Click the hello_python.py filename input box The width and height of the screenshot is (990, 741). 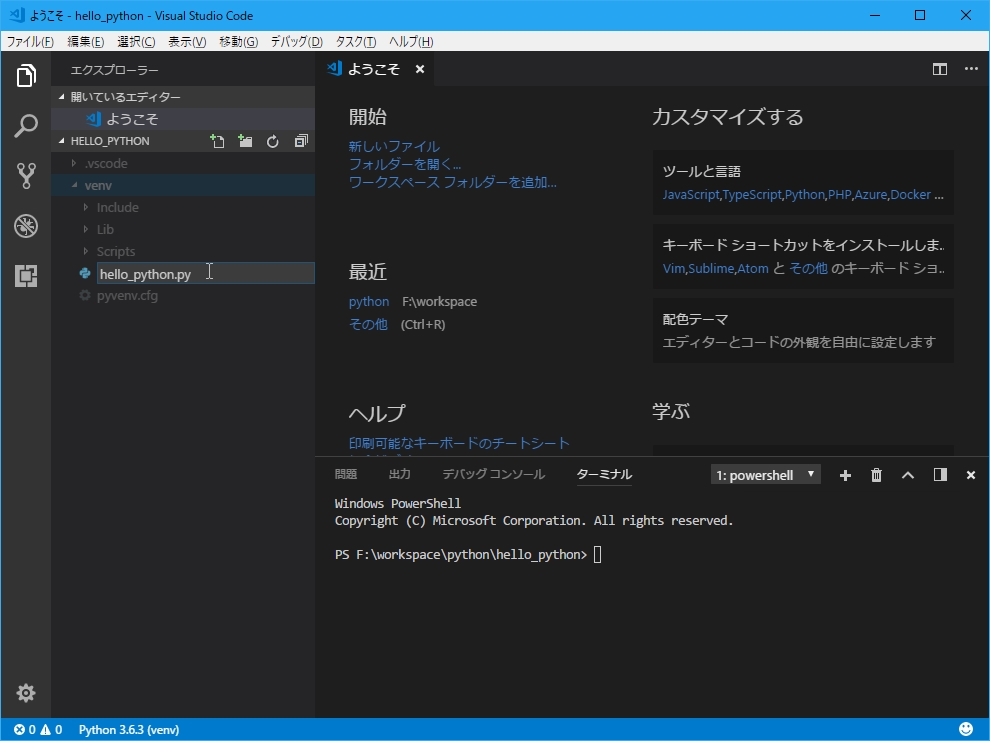(x=205, y=273)
